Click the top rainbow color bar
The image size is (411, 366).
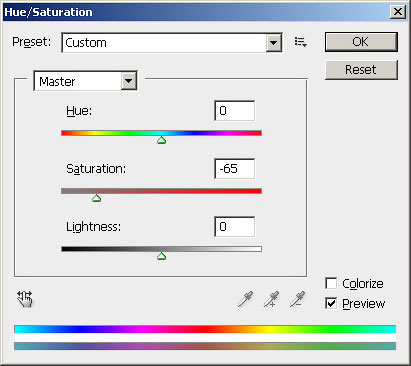tap(205, 329)
